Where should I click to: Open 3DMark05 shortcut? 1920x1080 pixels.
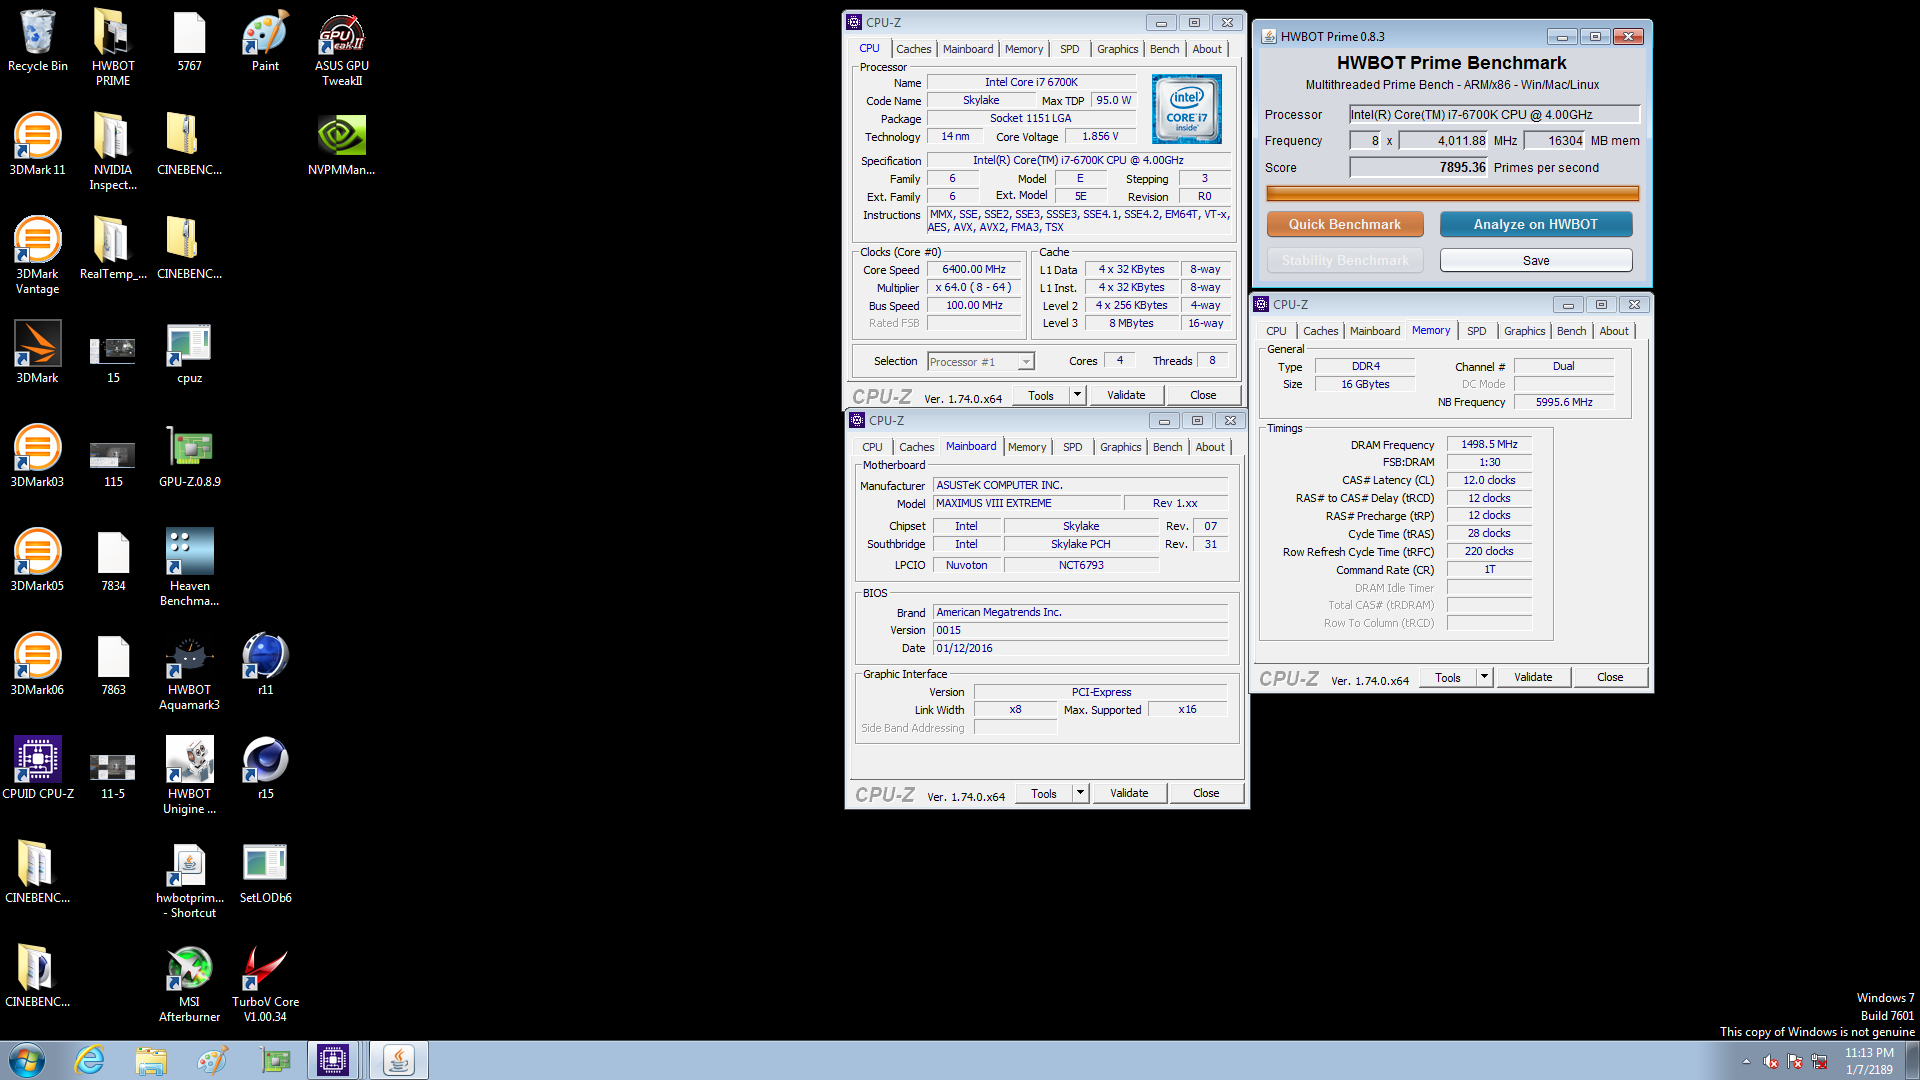(37, 561)
